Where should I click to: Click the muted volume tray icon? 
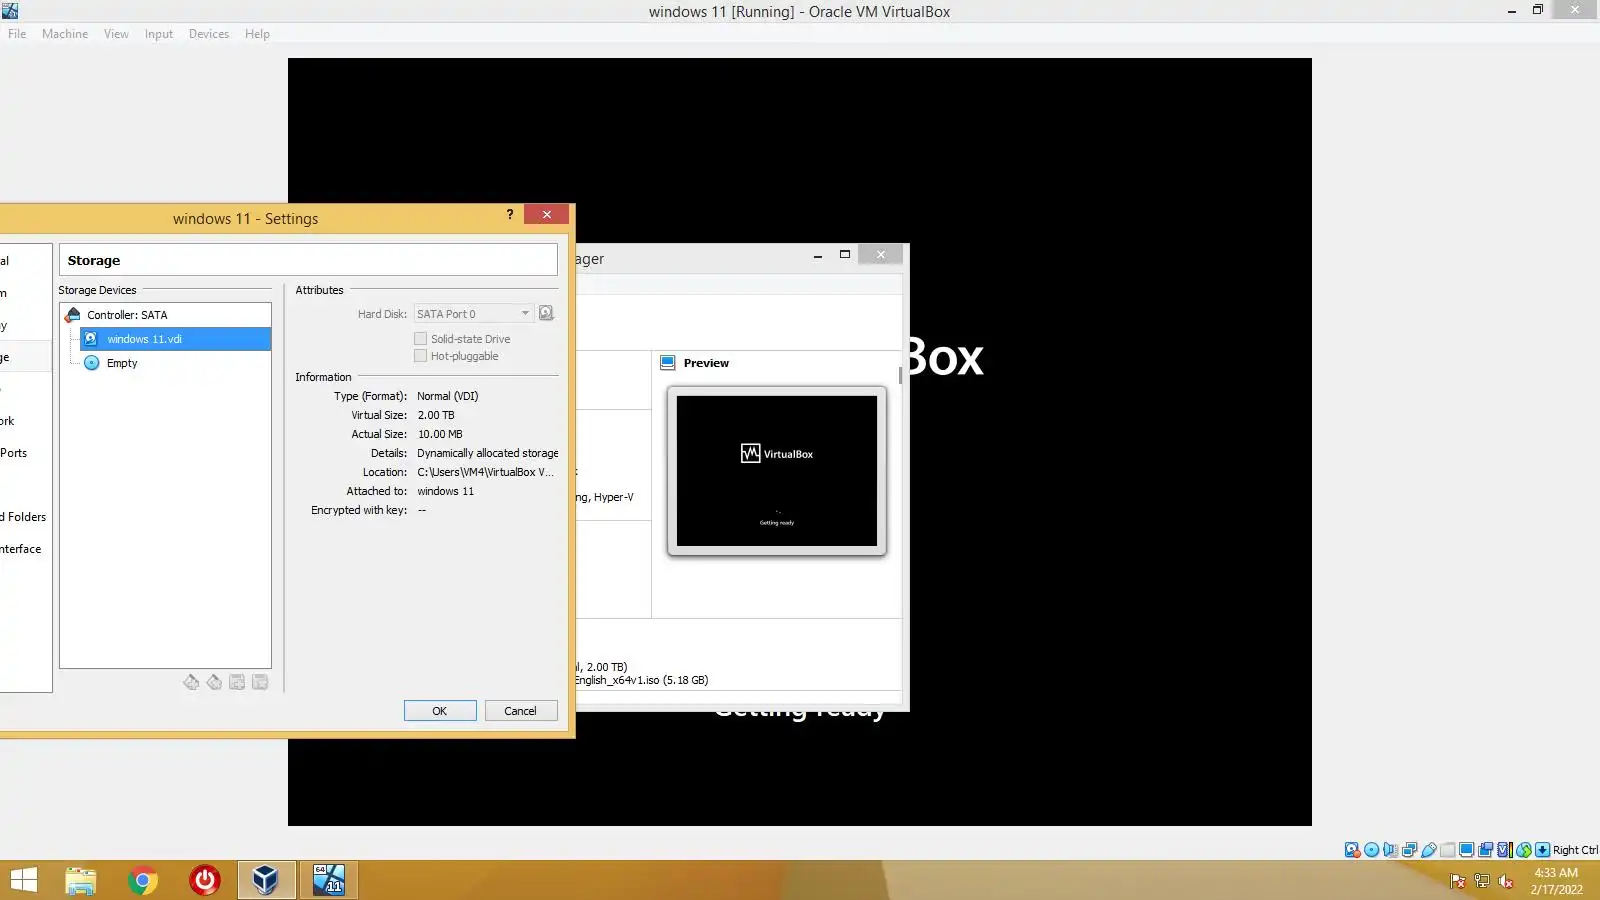[x=1506, y=881]
